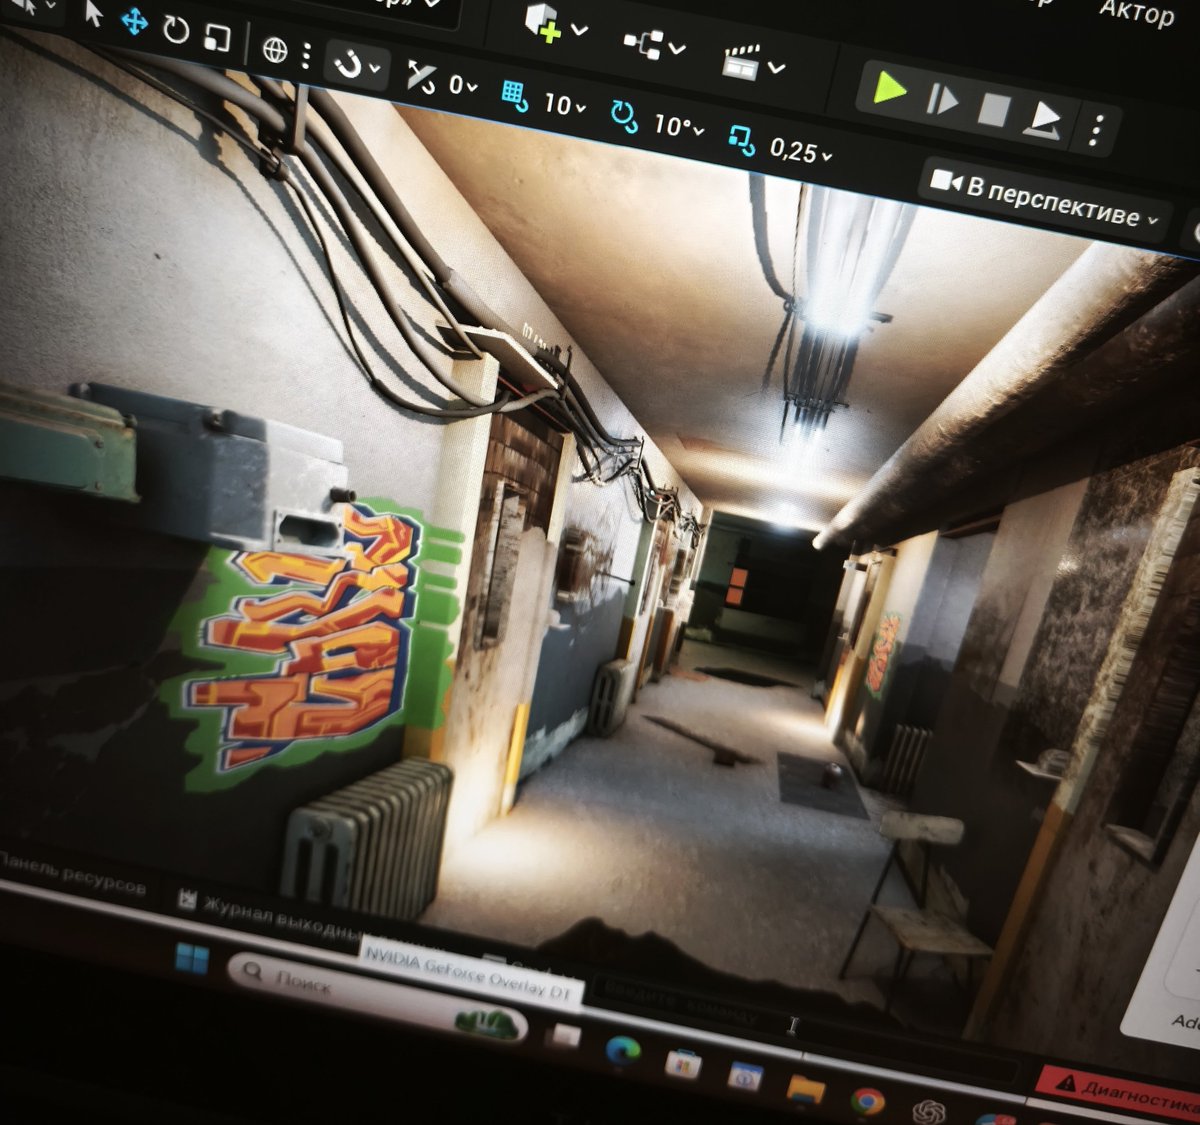
Task: Activate the Rotate tool
Action: [176, 29]
